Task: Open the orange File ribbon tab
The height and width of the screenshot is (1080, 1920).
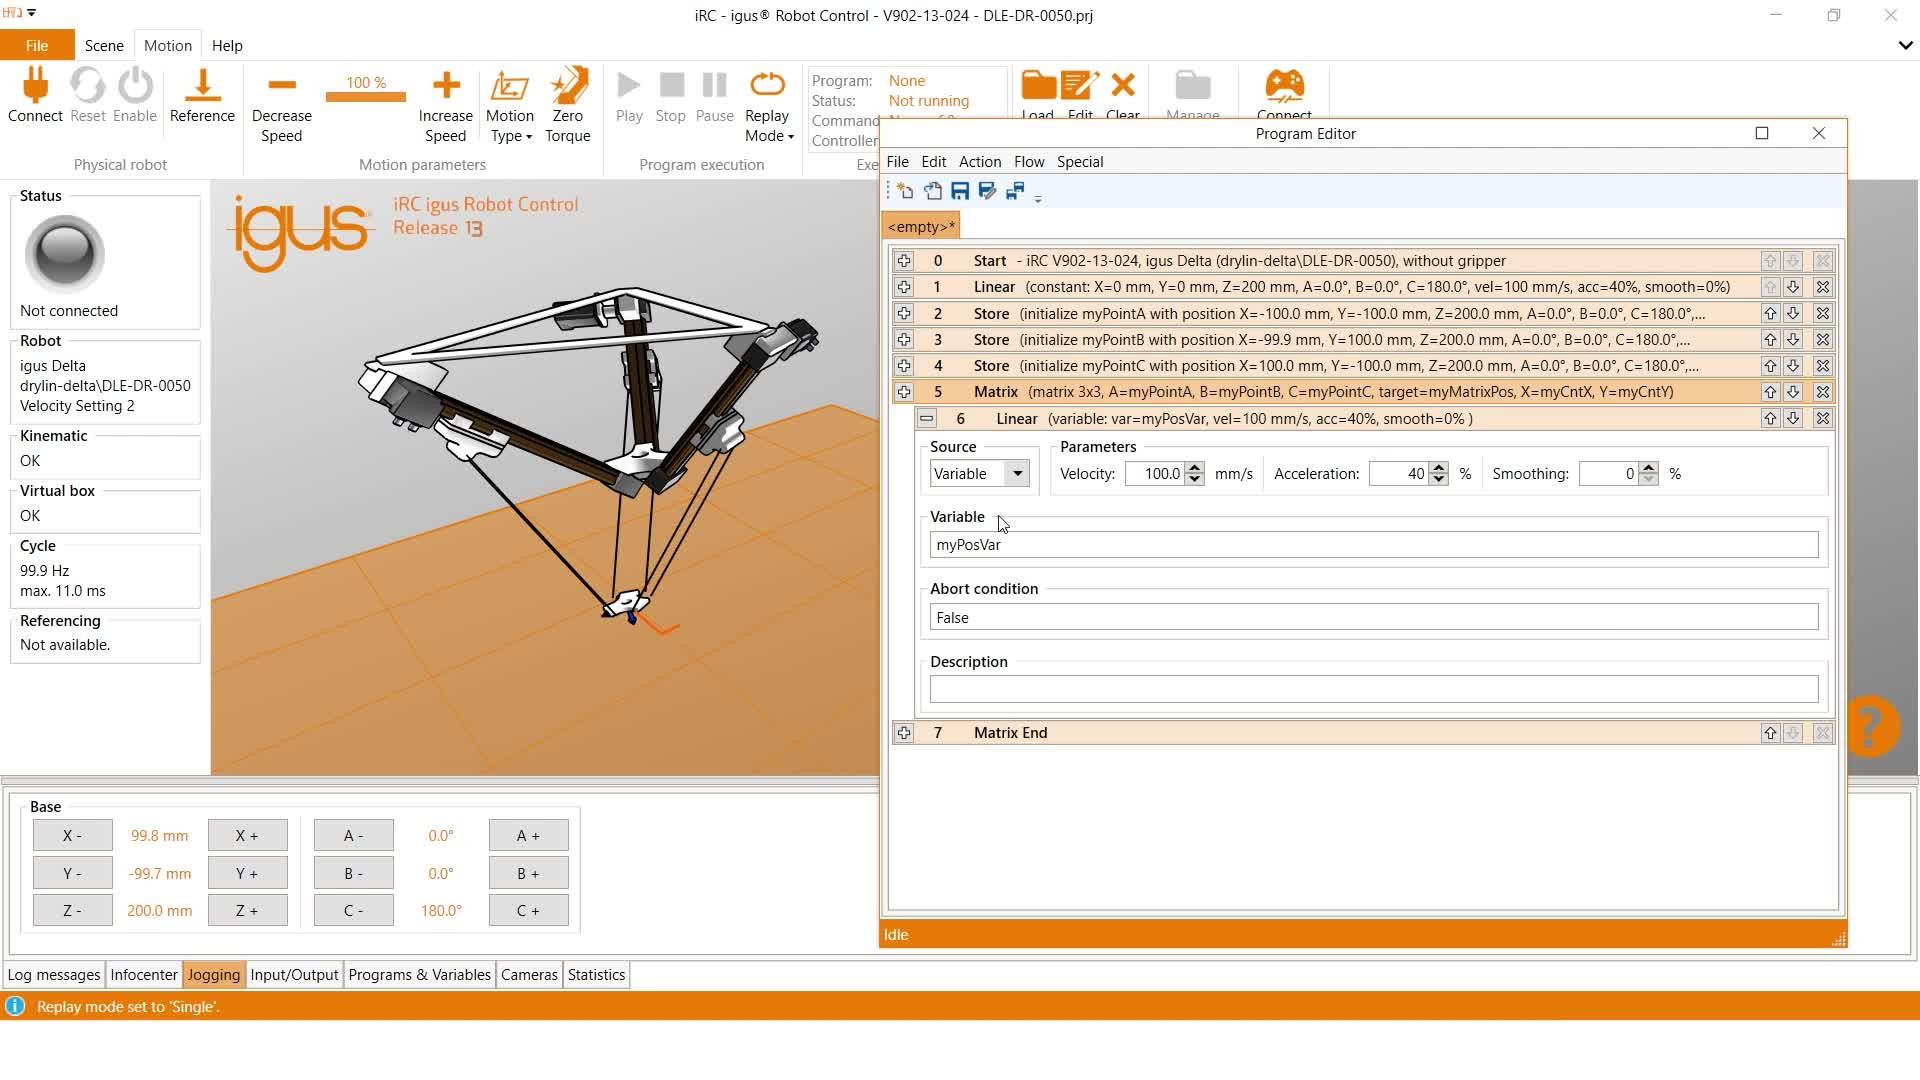Action: pos(37,46)
